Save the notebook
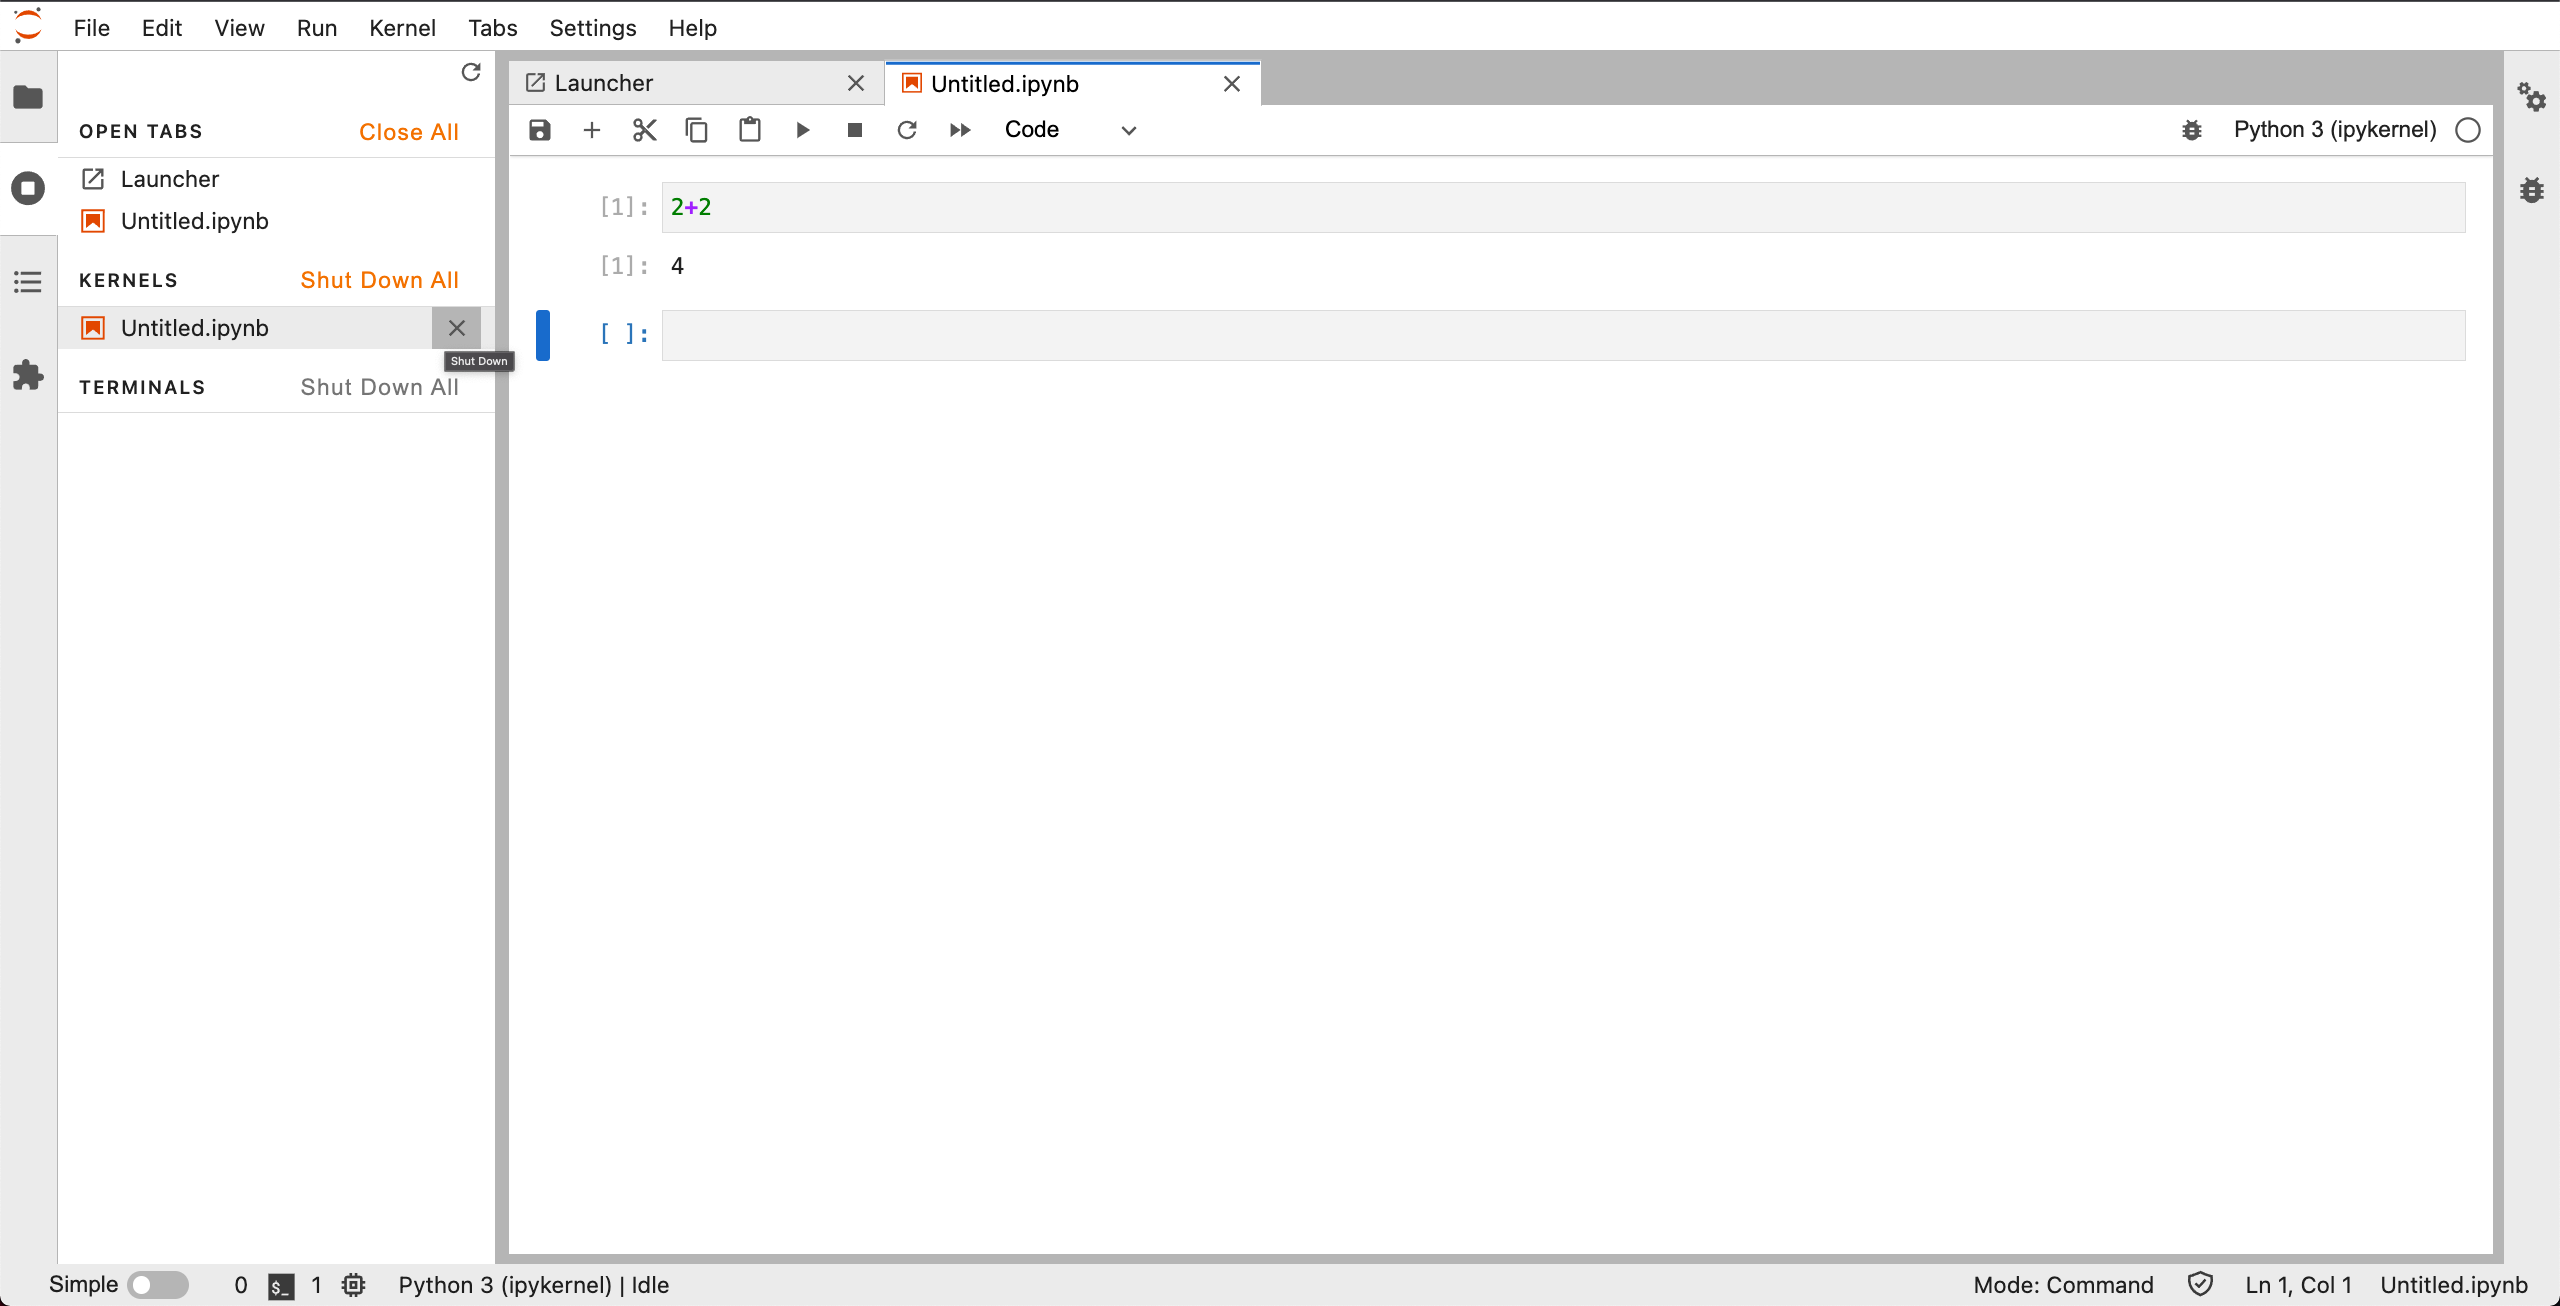The height and width of the screenshot is (1306, 2560). [539, 130]
